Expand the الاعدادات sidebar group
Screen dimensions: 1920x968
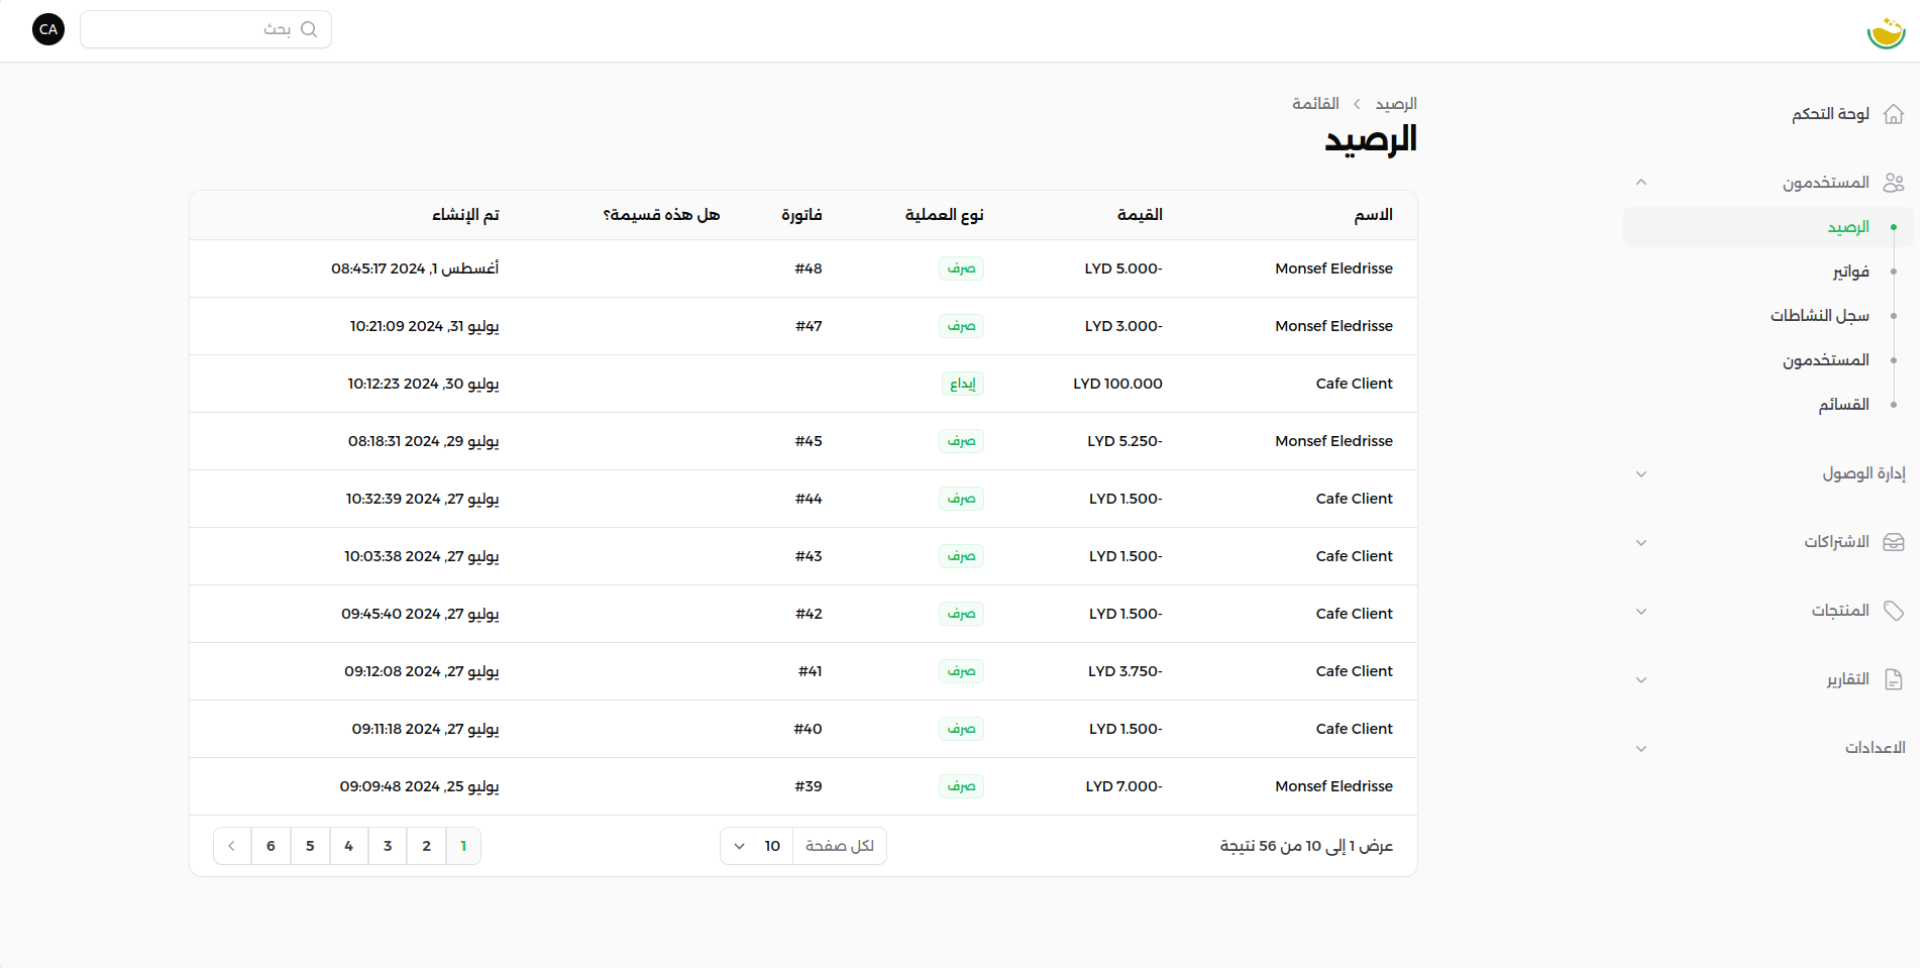[x=1641, y=748]
